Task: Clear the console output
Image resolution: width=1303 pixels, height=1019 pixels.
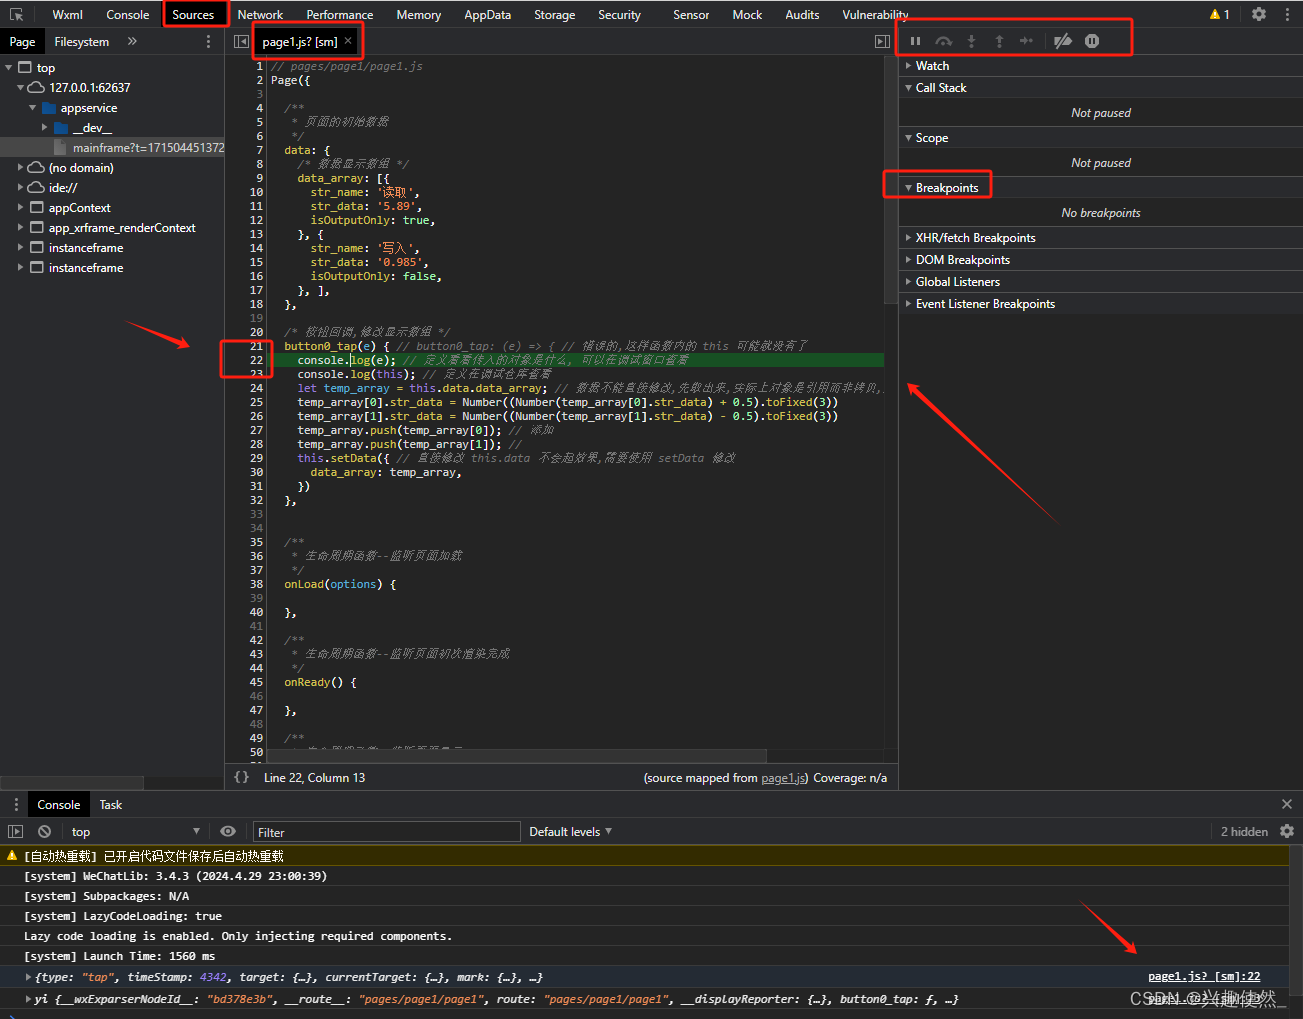Action: point(44,831)
